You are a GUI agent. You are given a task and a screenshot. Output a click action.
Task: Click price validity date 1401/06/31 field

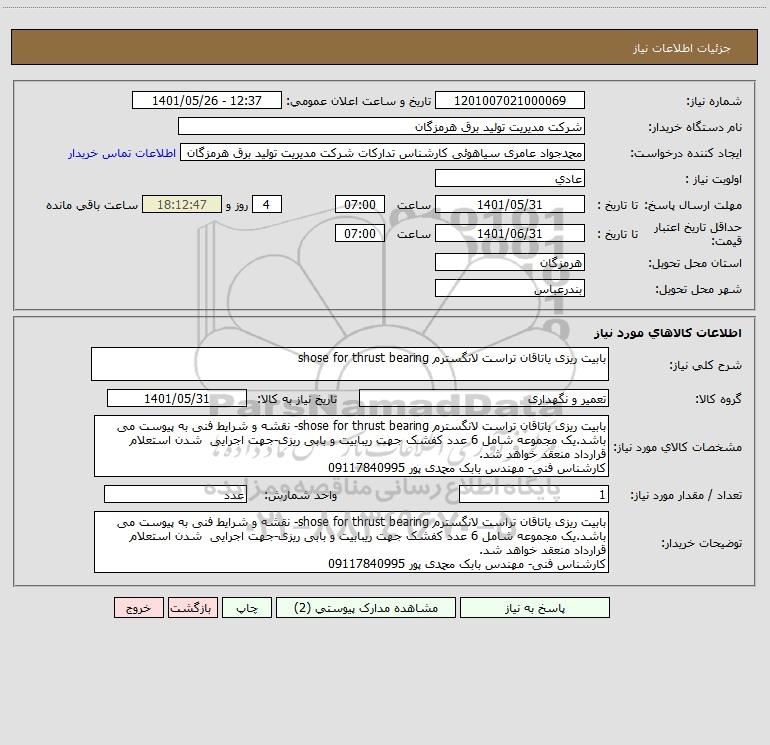pyautogui.click(x=510, y=233)
